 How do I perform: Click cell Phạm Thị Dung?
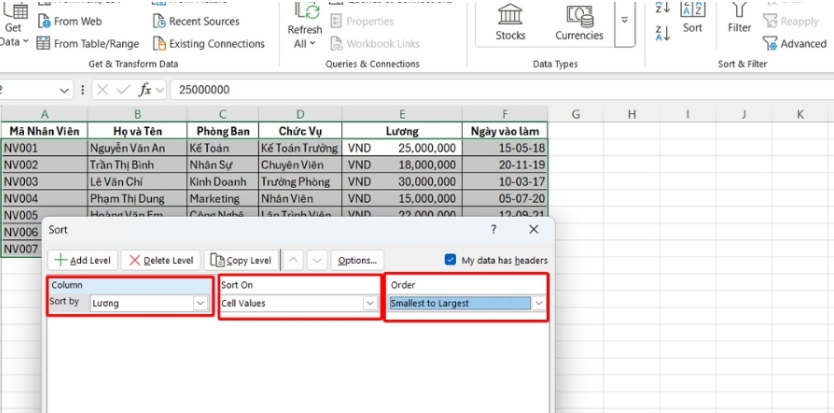pos(137,199)
